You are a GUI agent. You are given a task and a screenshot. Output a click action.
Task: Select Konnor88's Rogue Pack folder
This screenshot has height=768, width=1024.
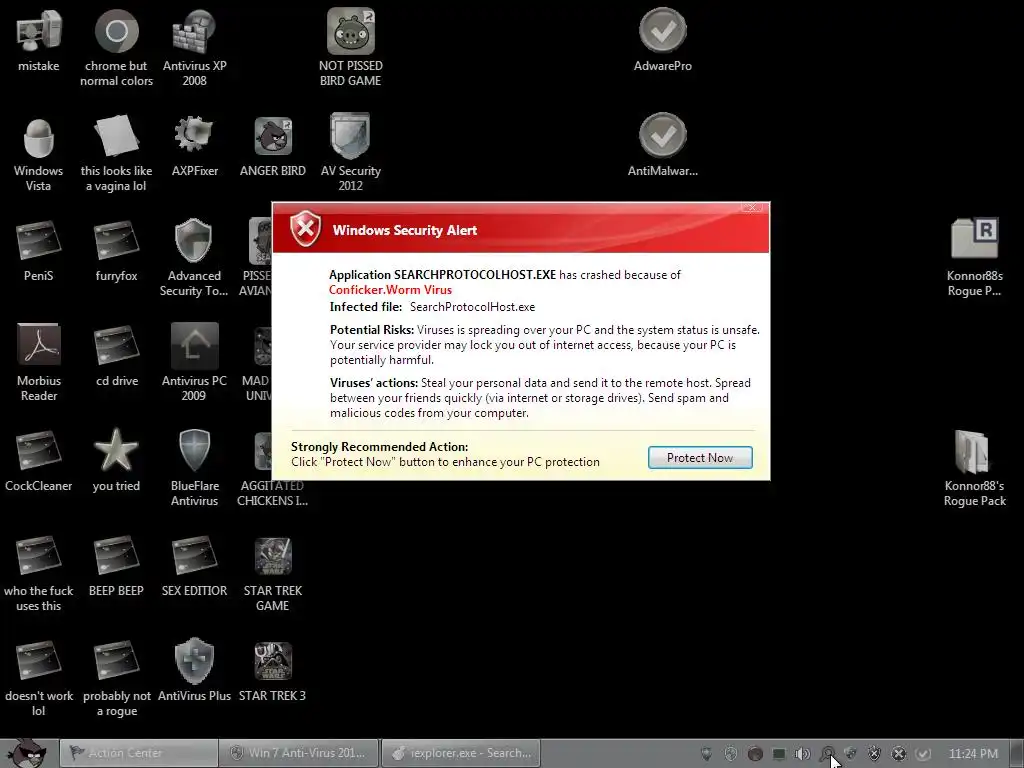tap(974, 468)
